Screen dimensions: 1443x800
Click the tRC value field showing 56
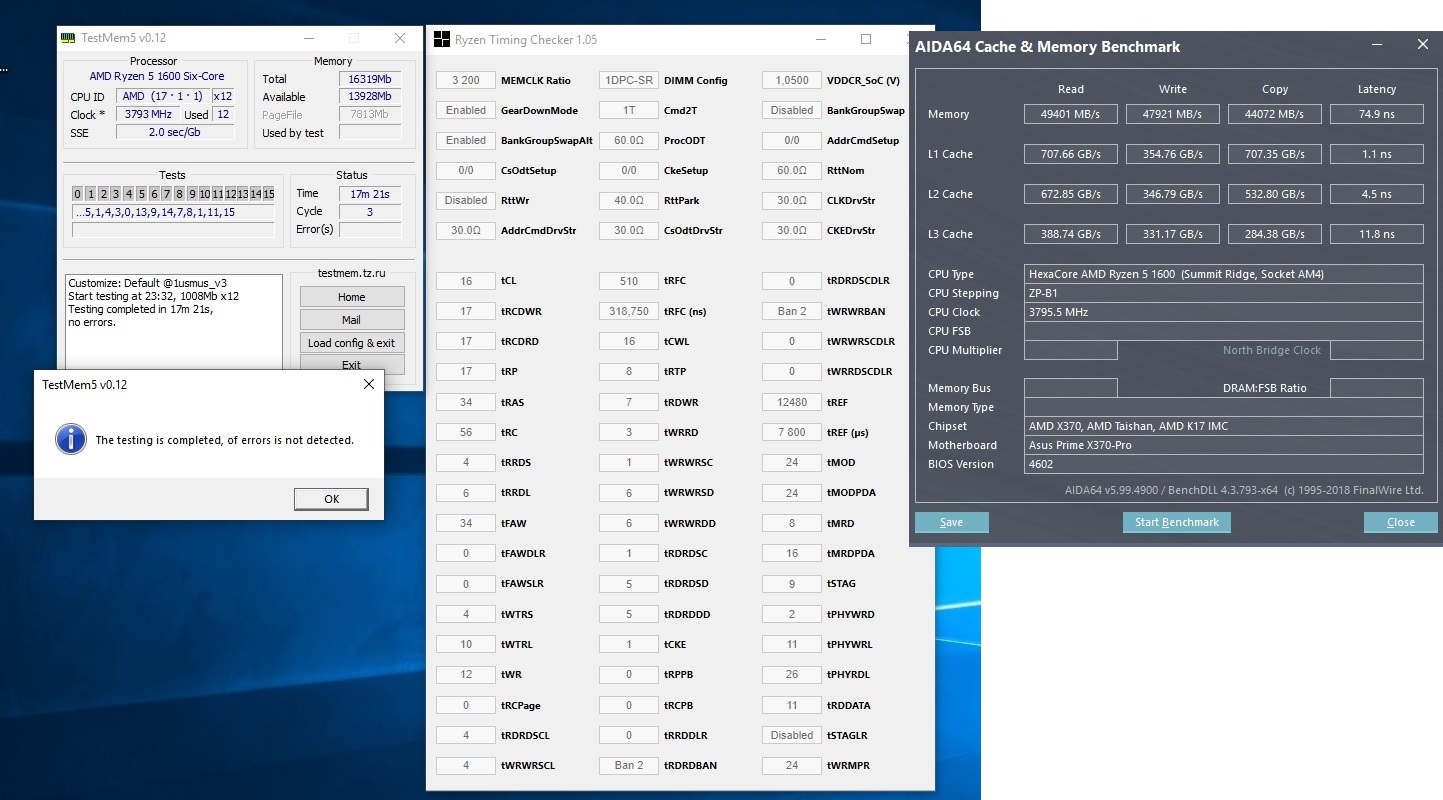pos(466,432)
